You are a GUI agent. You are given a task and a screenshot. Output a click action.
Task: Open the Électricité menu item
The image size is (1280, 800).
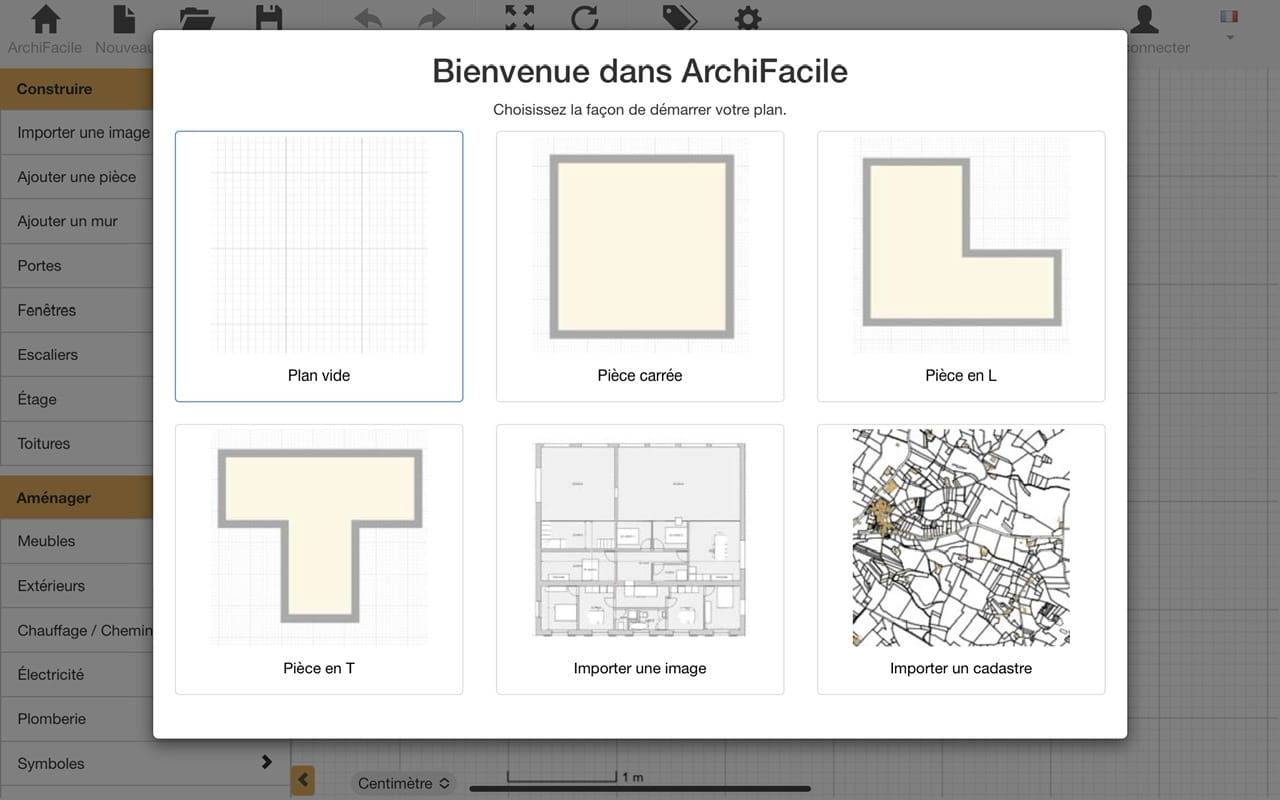pyautogui.click(x=77, y=674)
